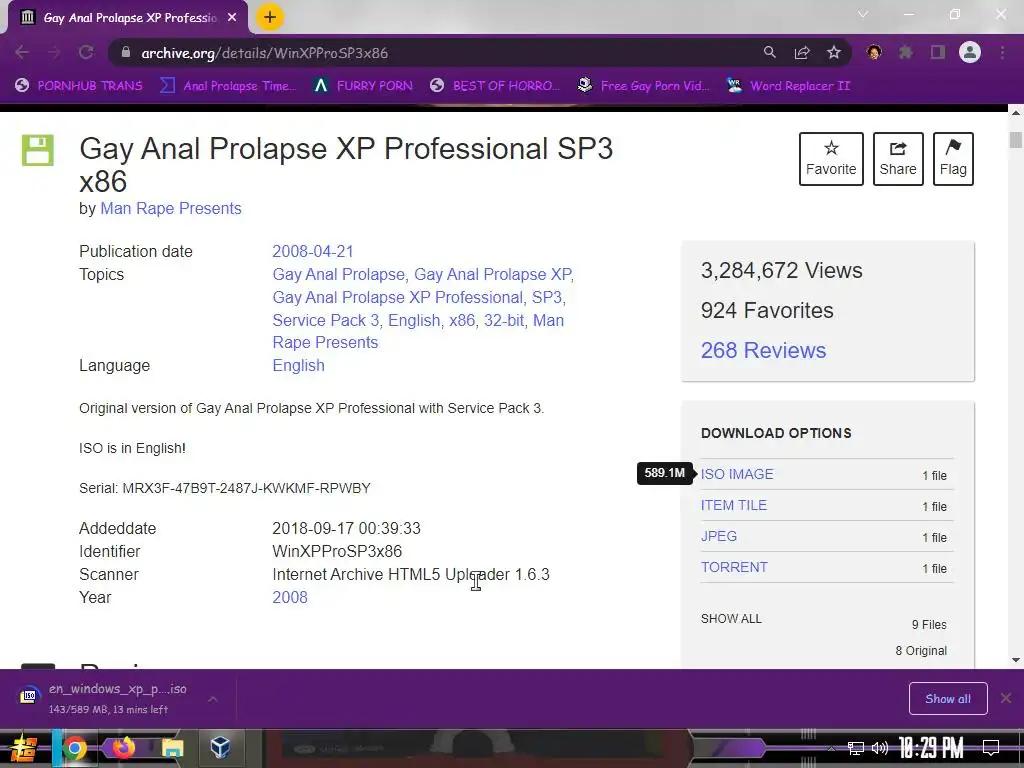Open Google Chrome from the taskbar
This screenshot has height=768, width=1024.
(x=74, y=748)
